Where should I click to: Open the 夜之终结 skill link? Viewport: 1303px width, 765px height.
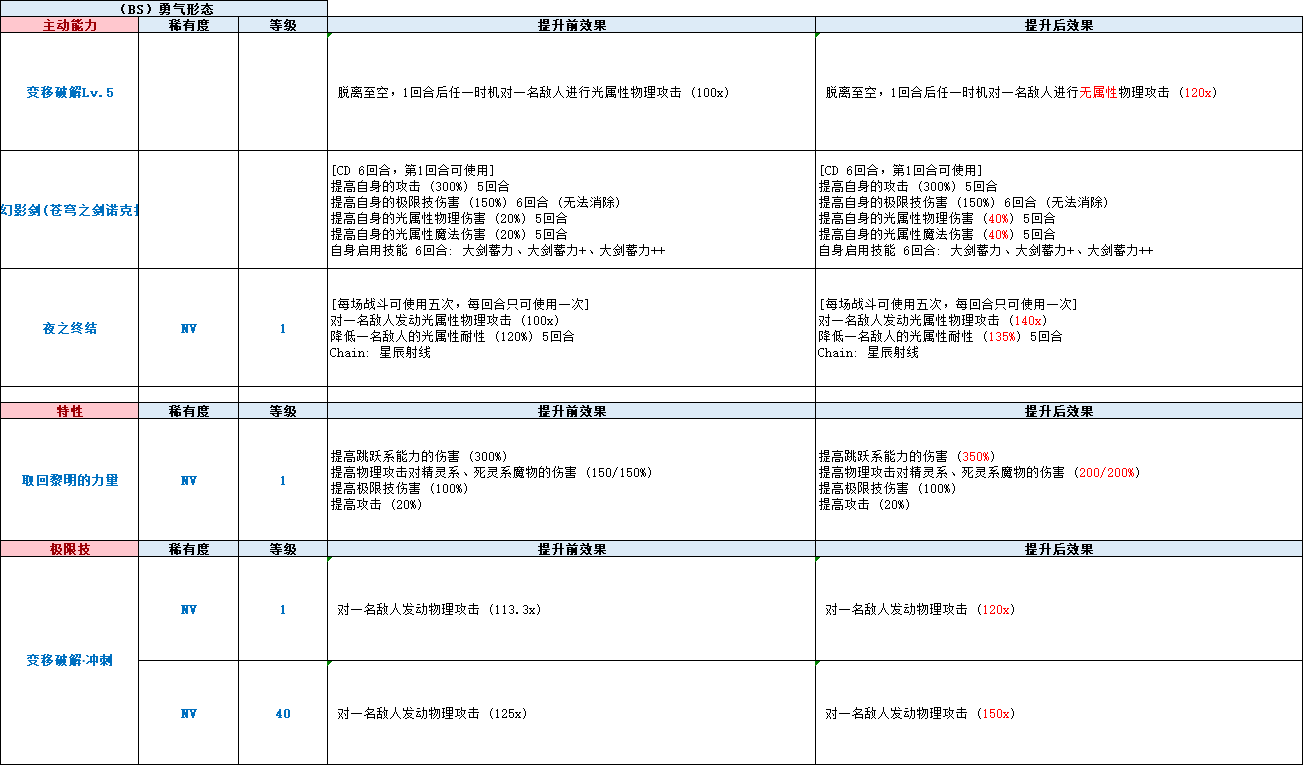pyautogui.click(x=70, y=328)
